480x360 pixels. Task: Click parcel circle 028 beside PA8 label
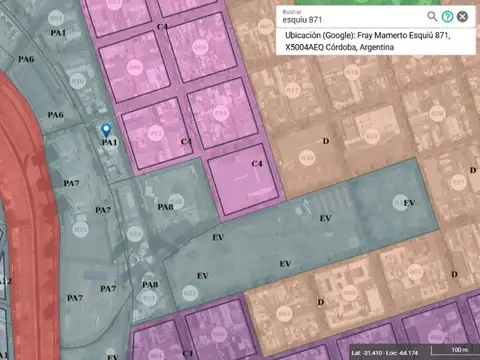click(x=176, y=202)
